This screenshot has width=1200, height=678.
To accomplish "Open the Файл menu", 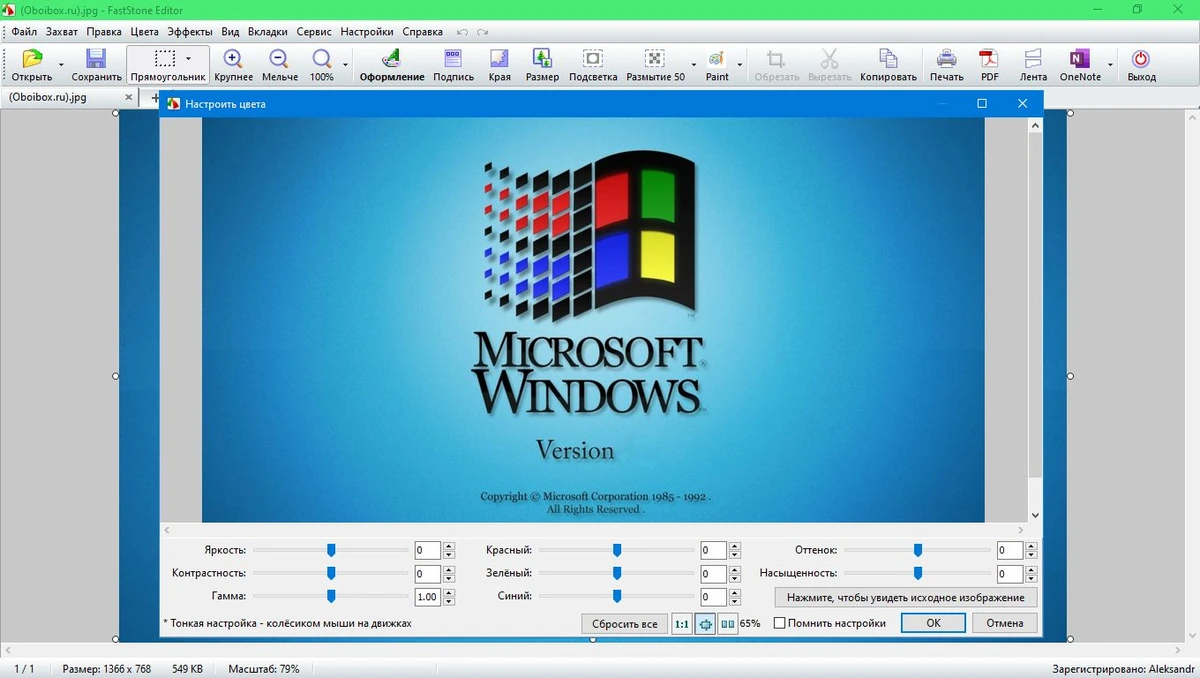I will click(x=24, y=32).
